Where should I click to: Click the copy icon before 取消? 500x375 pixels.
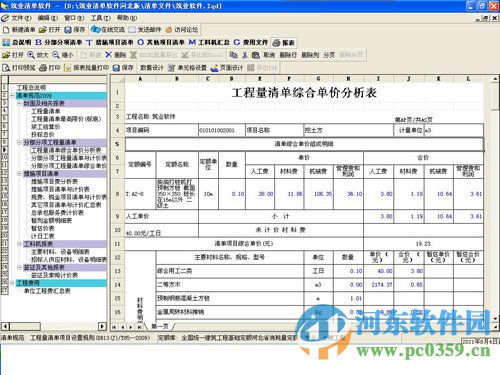[x=233, y=55]
